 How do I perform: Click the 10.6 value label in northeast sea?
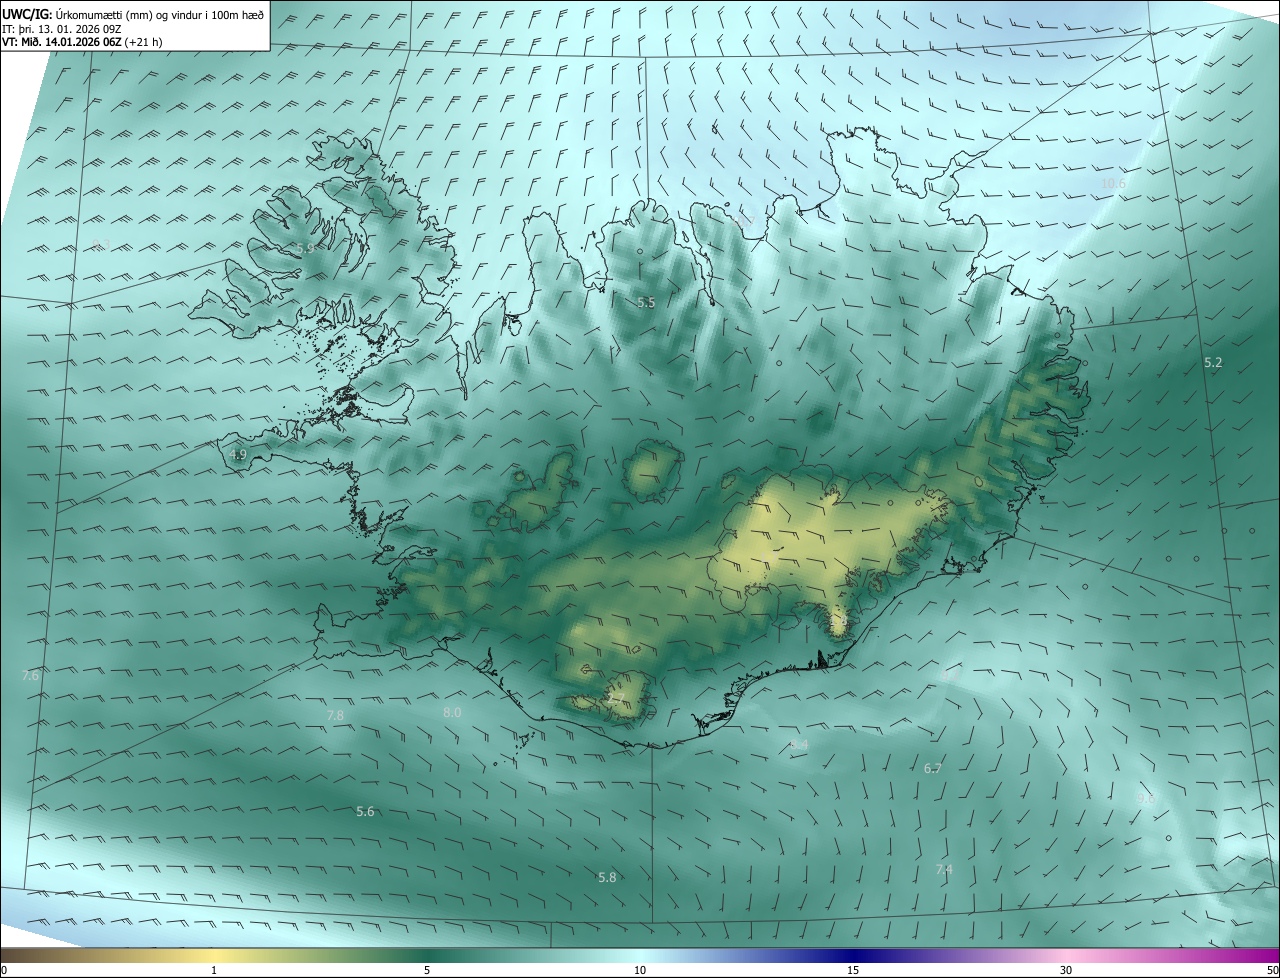click(1113, 184)
